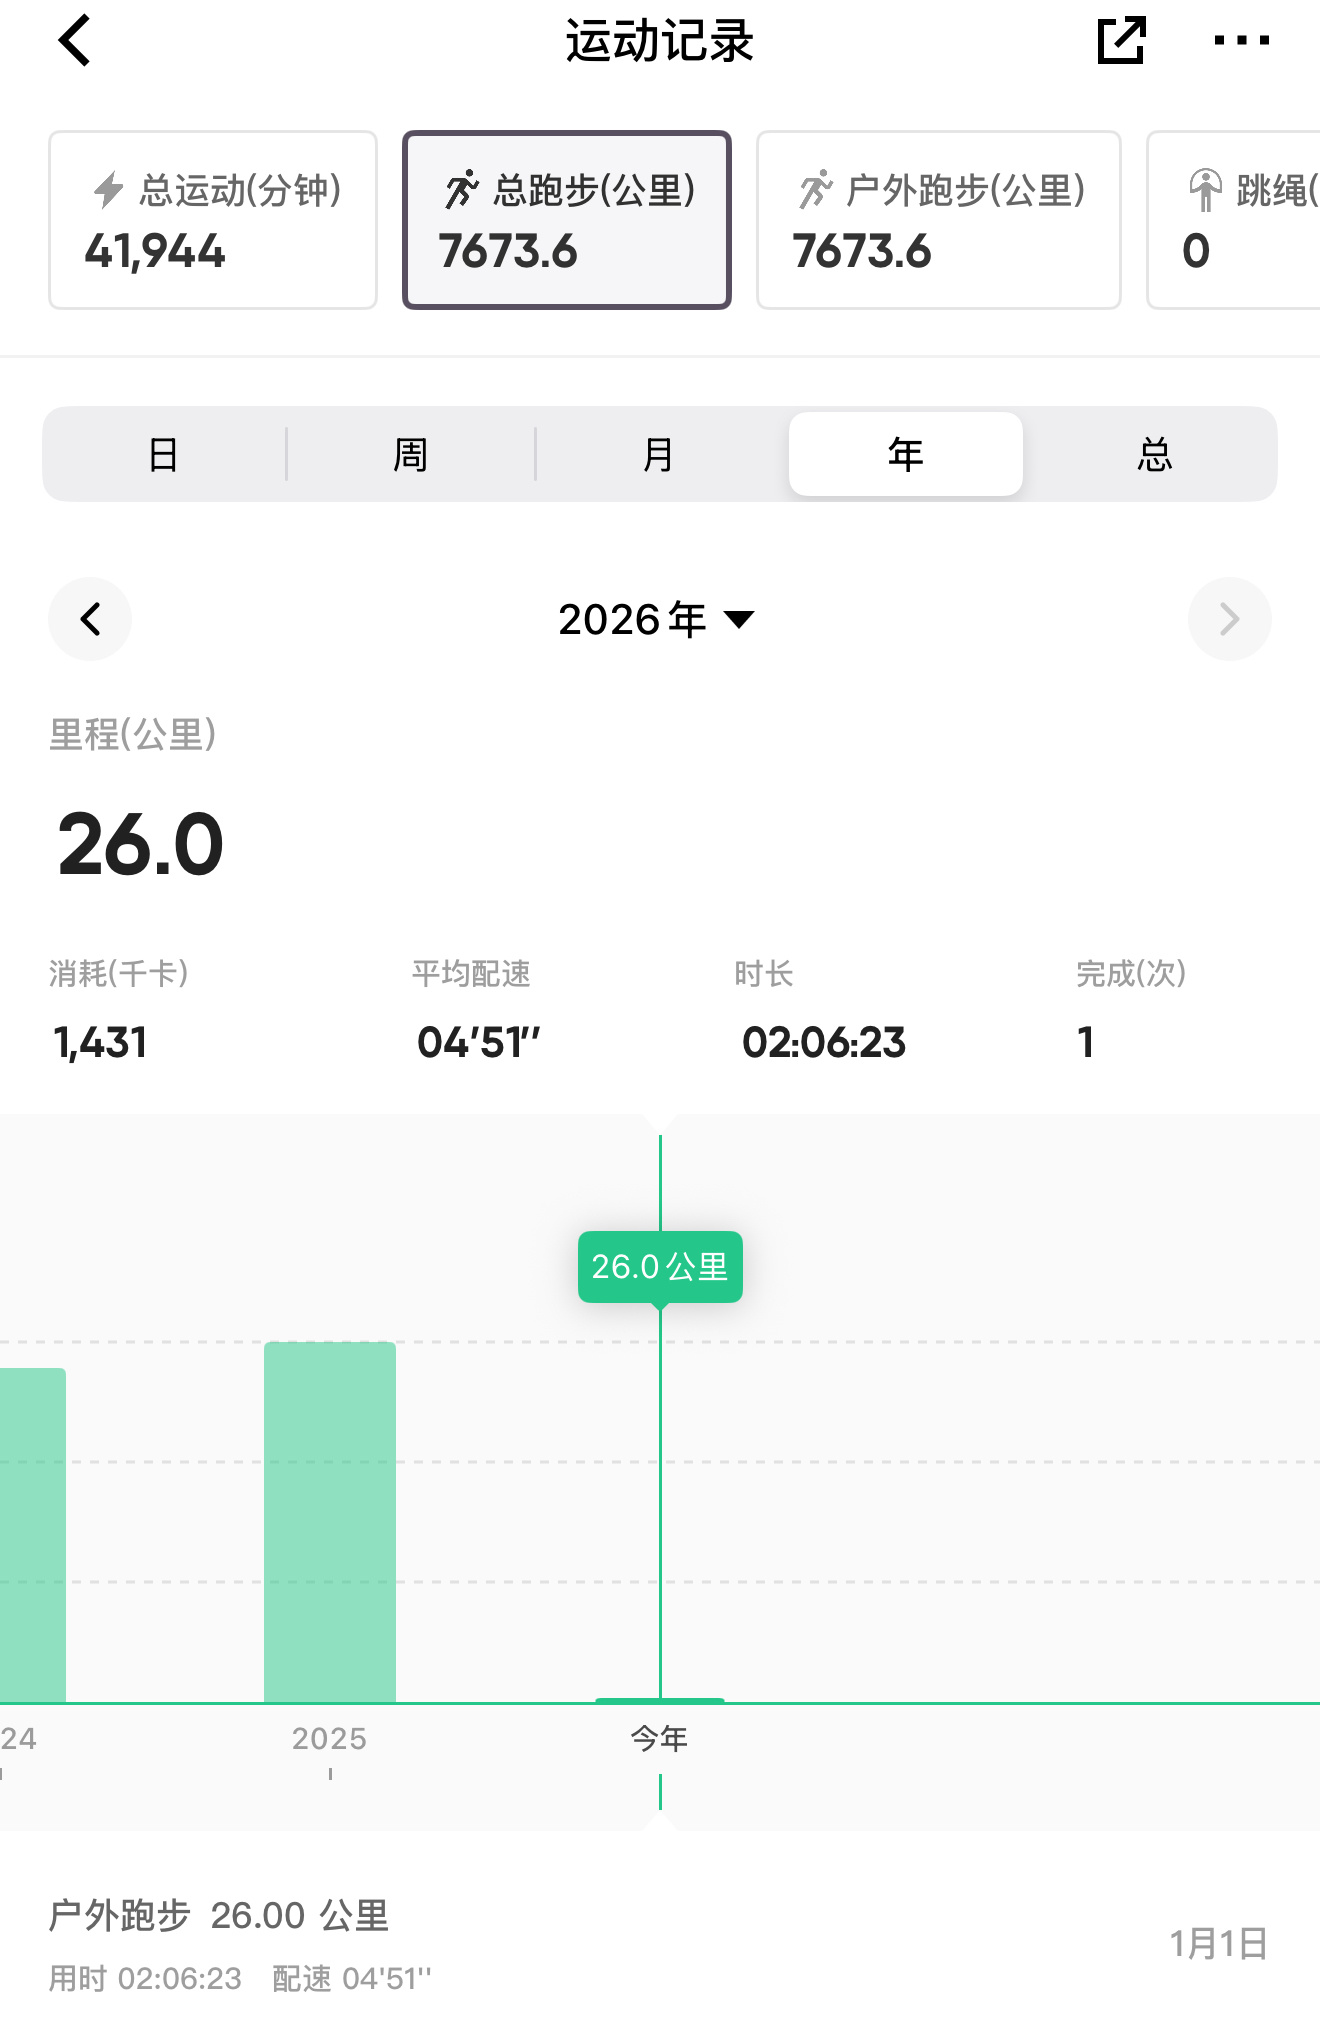This screenshot has width=1320, height=2039.
Task: Switch to the 总 (total) tab
Action: coord(1154,455)
